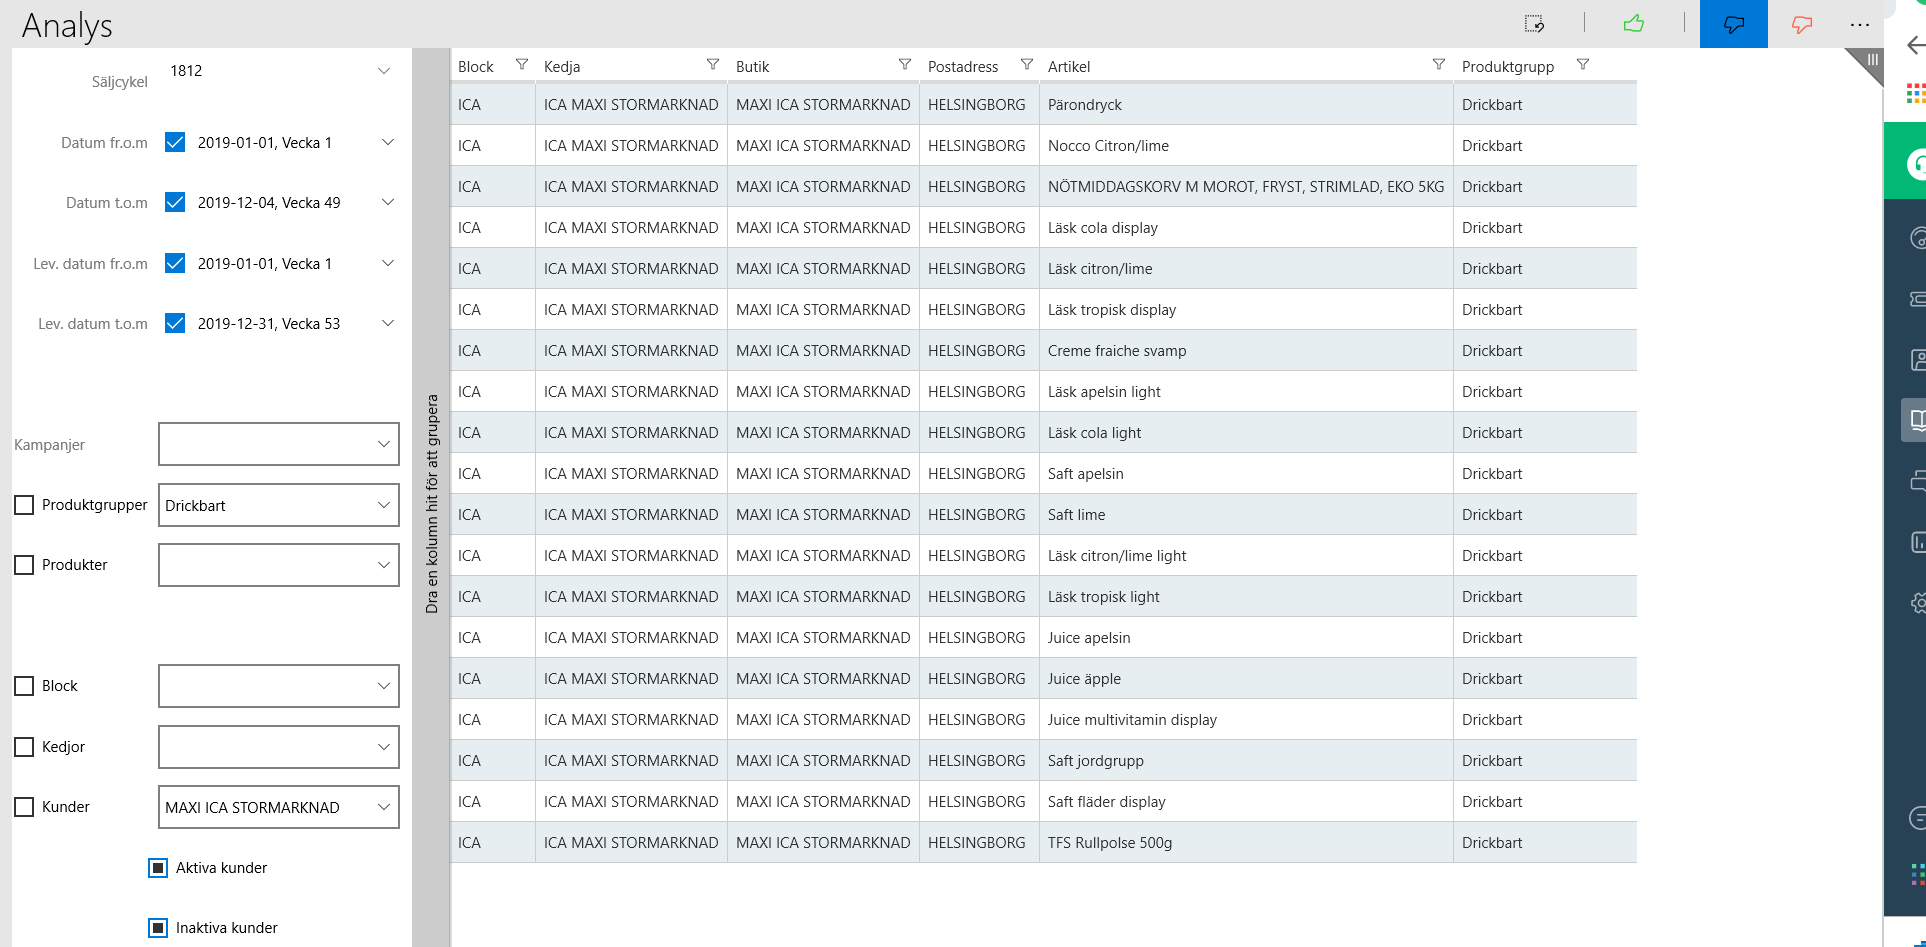
Task: Expand the Kedjor dropdown
Action: click(279, 747)
